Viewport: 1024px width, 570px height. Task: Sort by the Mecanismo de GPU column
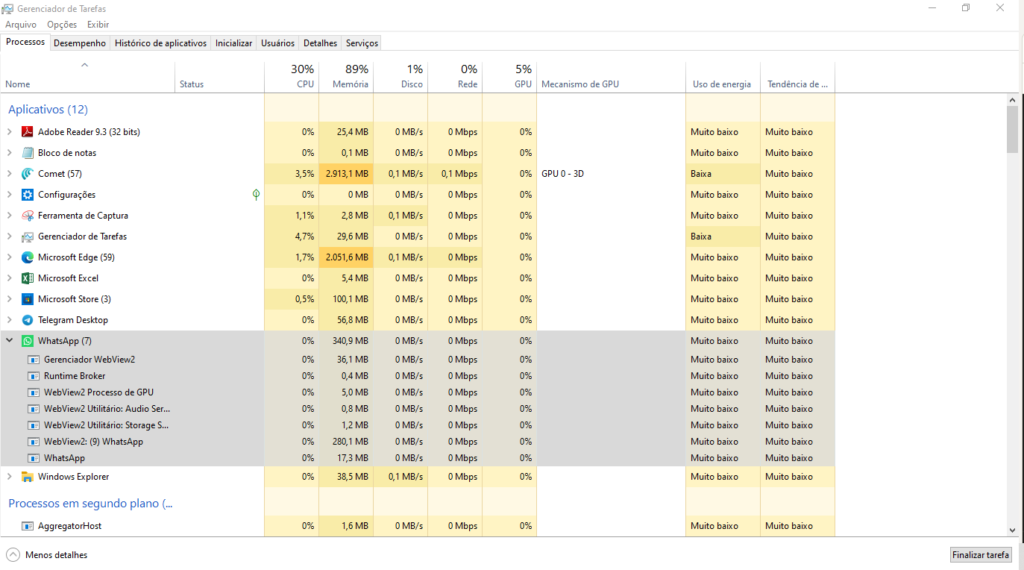611,77
